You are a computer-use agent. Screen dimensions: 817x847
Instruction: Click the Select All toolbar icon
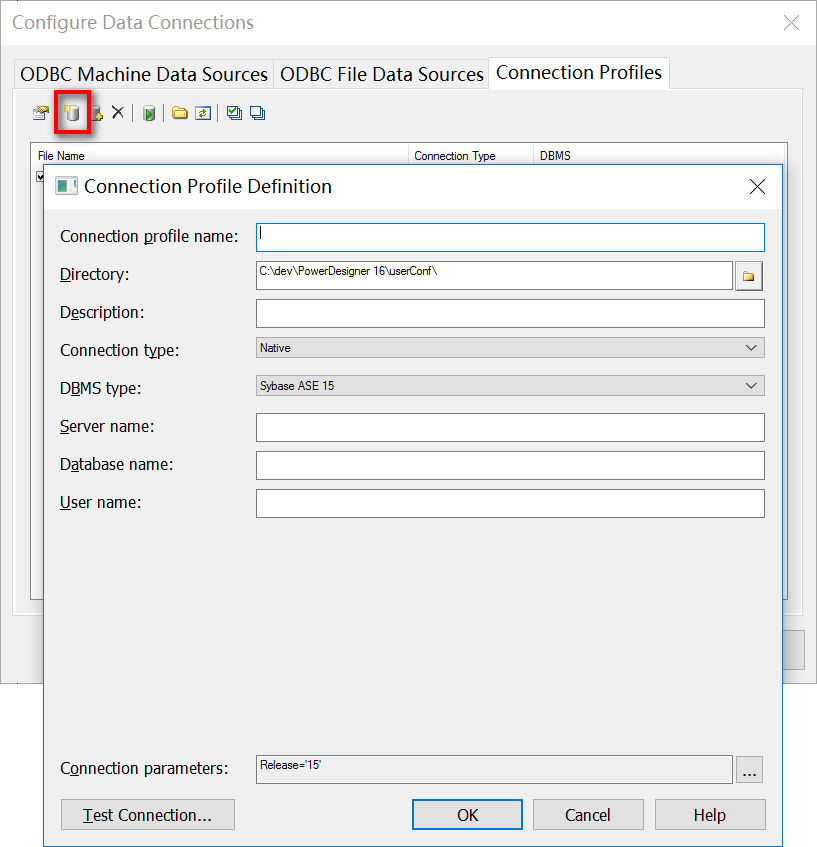click(234, 113)
